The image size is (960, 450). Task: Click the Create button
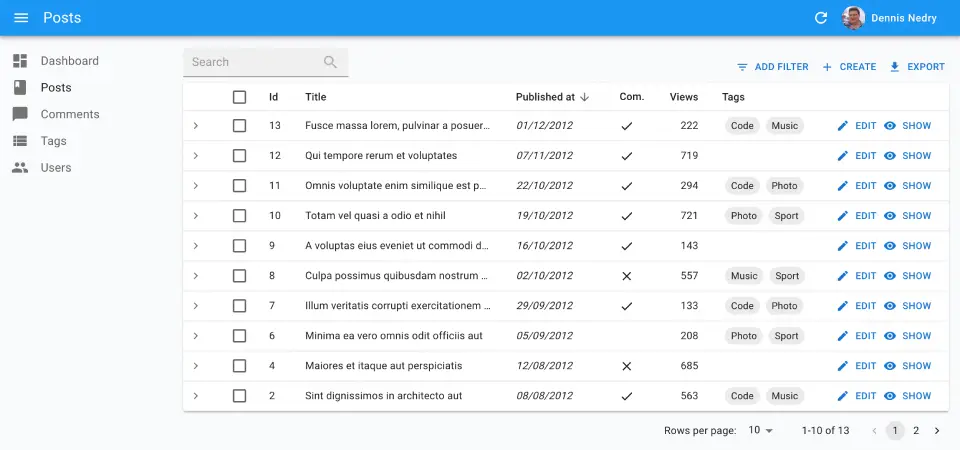coord(848,67)
